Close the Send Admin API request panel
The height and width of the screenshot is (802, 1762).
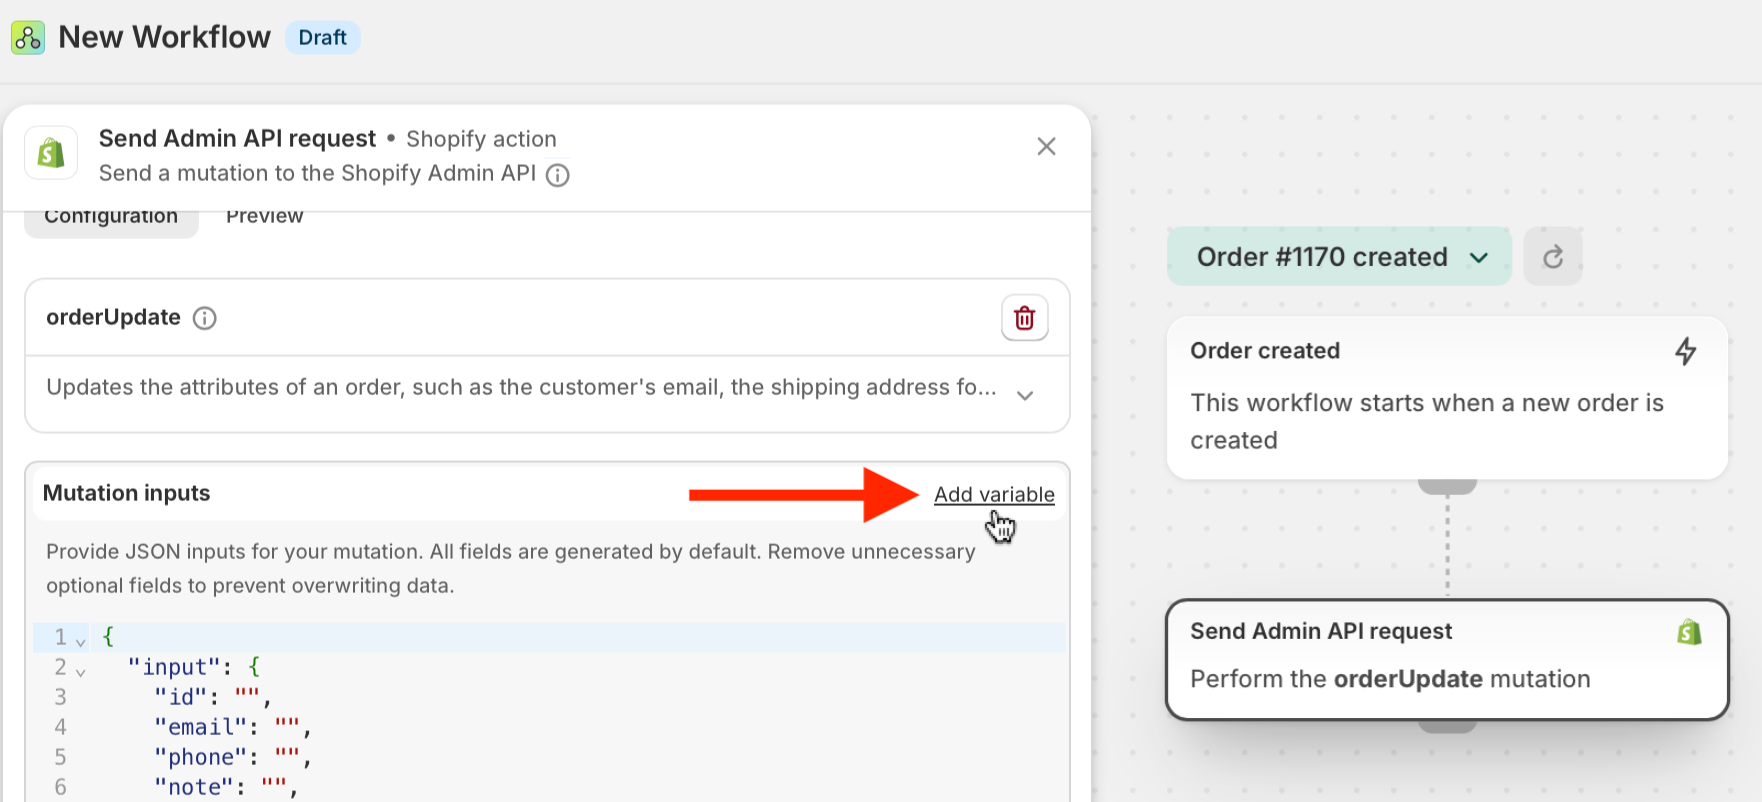click(1046, 147)
